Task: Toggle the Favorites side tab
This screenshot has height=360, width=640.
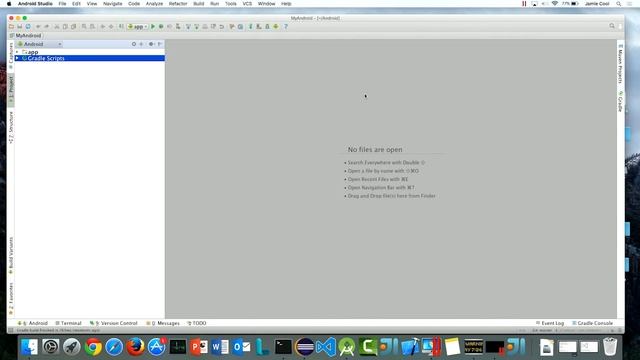Action: (x=11, y=298)
